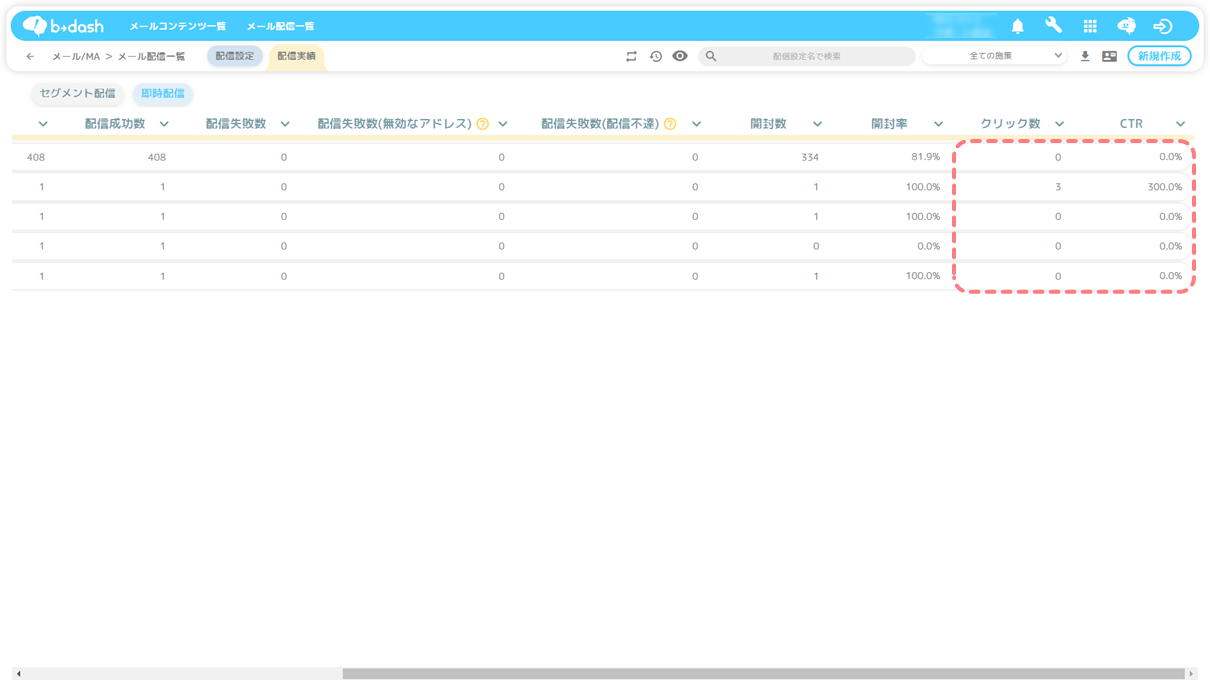Viewport: 1210px width, 680px height.
Task: Select the 81.9% open rate cell
Action: [926, 157]
